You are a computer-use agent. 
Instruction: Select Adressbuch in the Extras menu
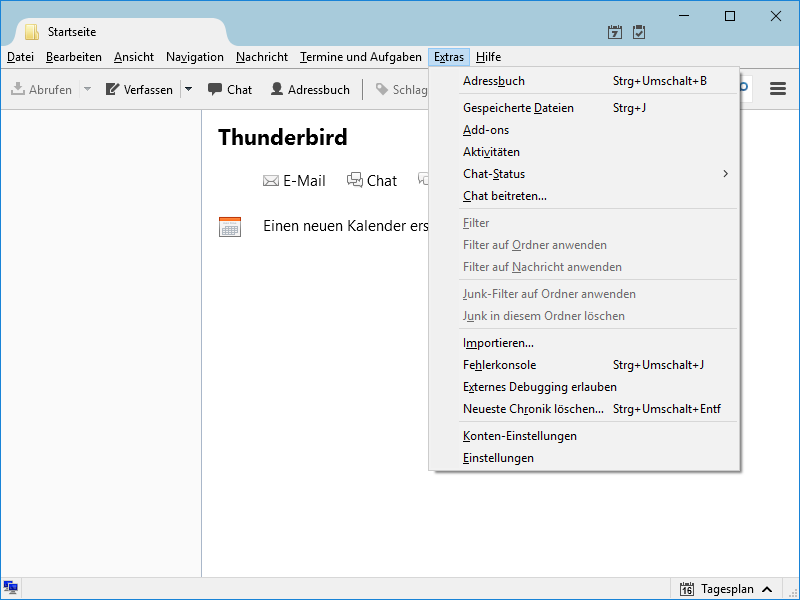(x=585, y=81)
